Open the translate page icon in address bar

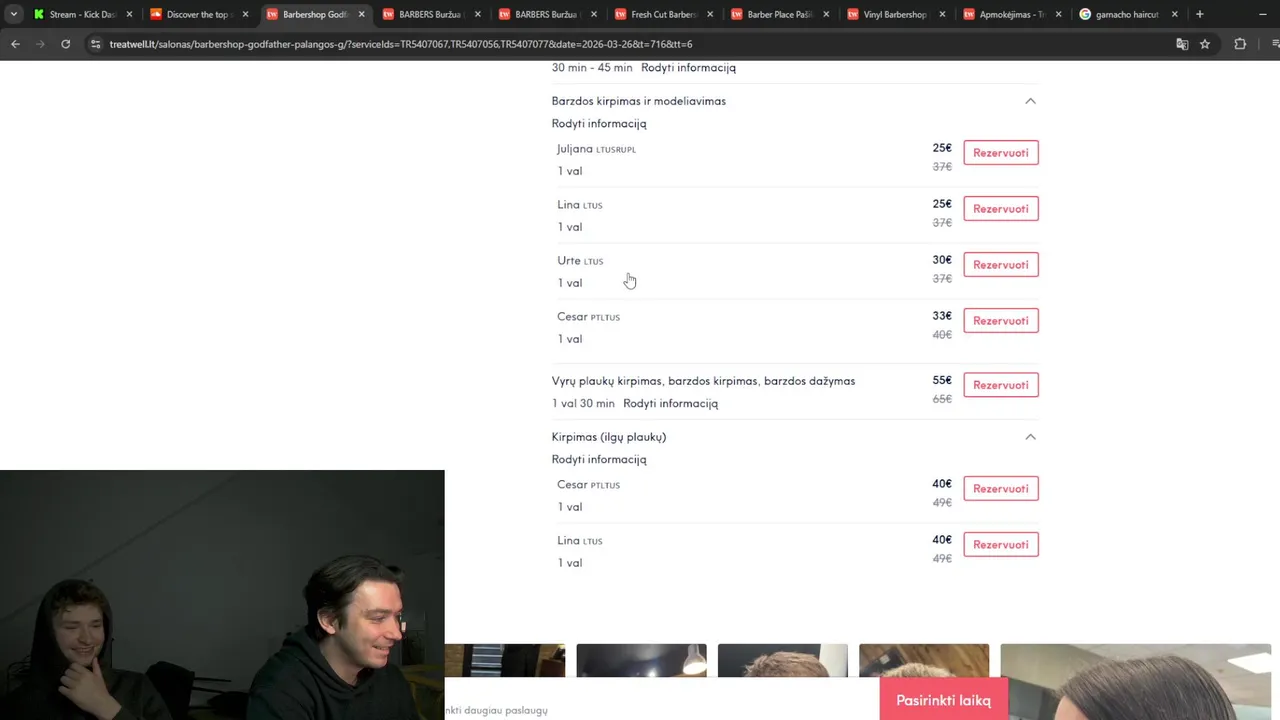[1182, 44]
